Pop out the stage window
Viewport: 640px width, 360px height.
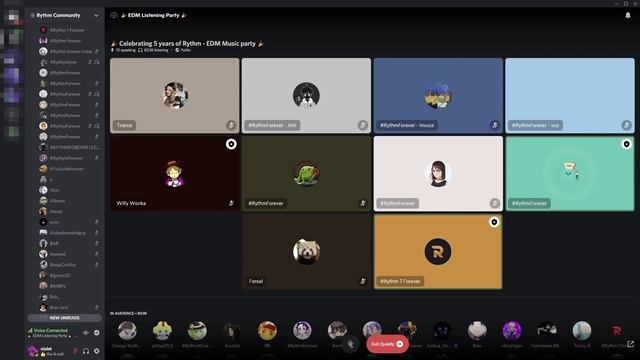(x=631, y=344)
